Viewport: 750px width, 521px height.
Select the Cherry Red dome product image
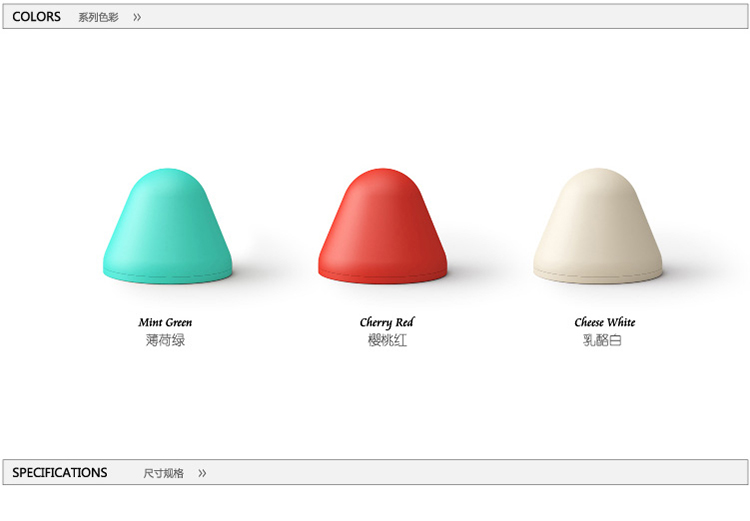[x=383, y=226]
